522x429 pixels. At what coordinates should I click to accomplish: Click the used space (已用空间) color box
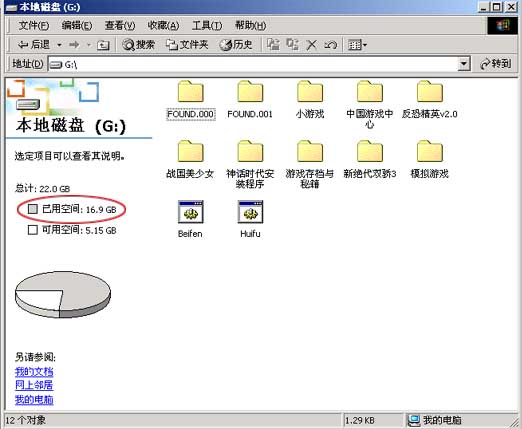[x=33, y=209]
